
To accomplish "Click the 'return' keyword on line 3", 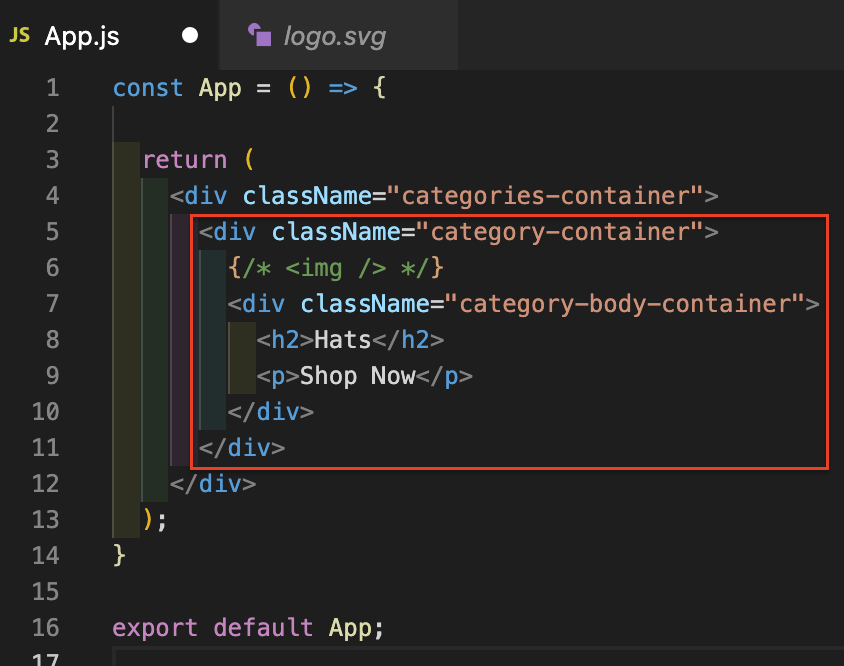I will (x=185, y=160).
